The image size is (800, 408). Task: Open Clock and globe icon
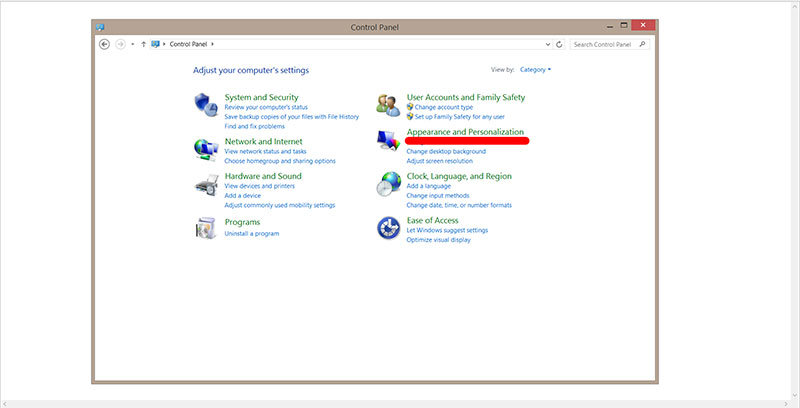[x=388, y=184]
